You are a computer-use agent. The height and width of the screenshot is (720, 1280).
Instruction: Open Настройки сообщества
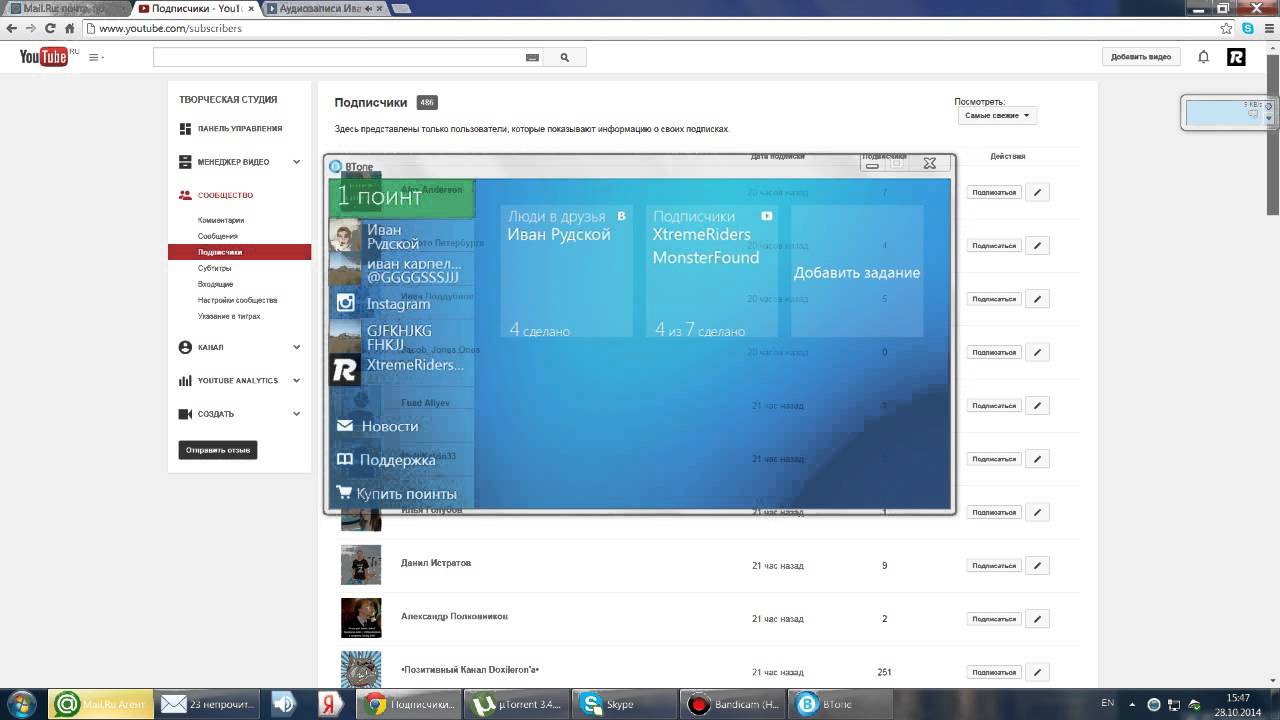point(238,300)
